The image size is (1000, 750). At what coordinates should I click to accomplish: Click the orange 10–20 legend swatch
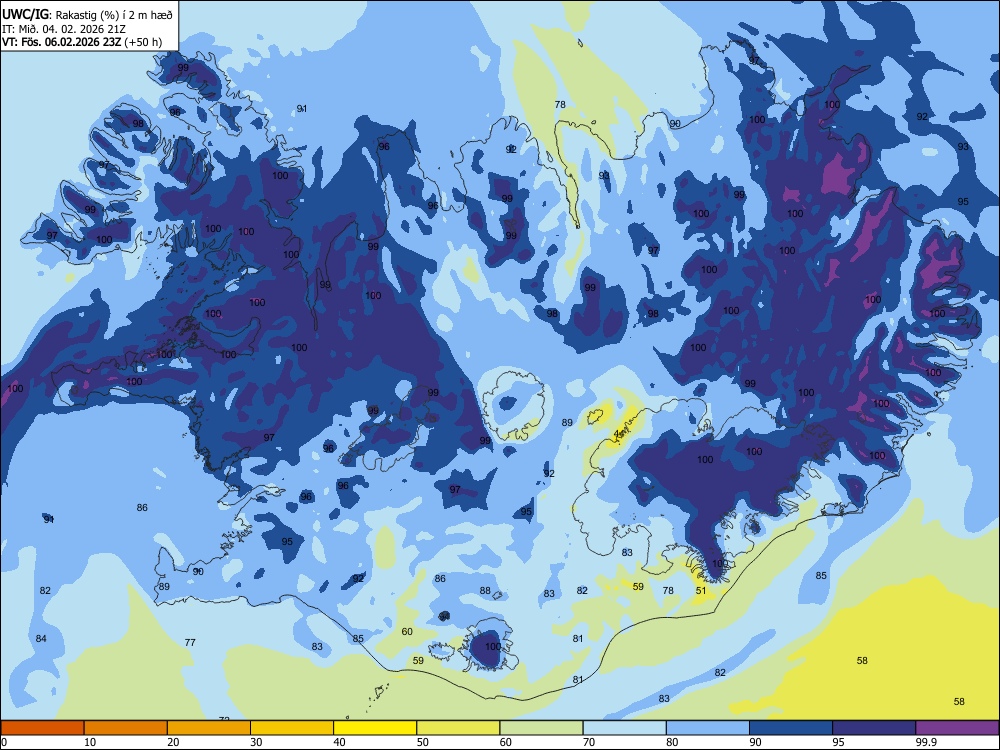126,728
